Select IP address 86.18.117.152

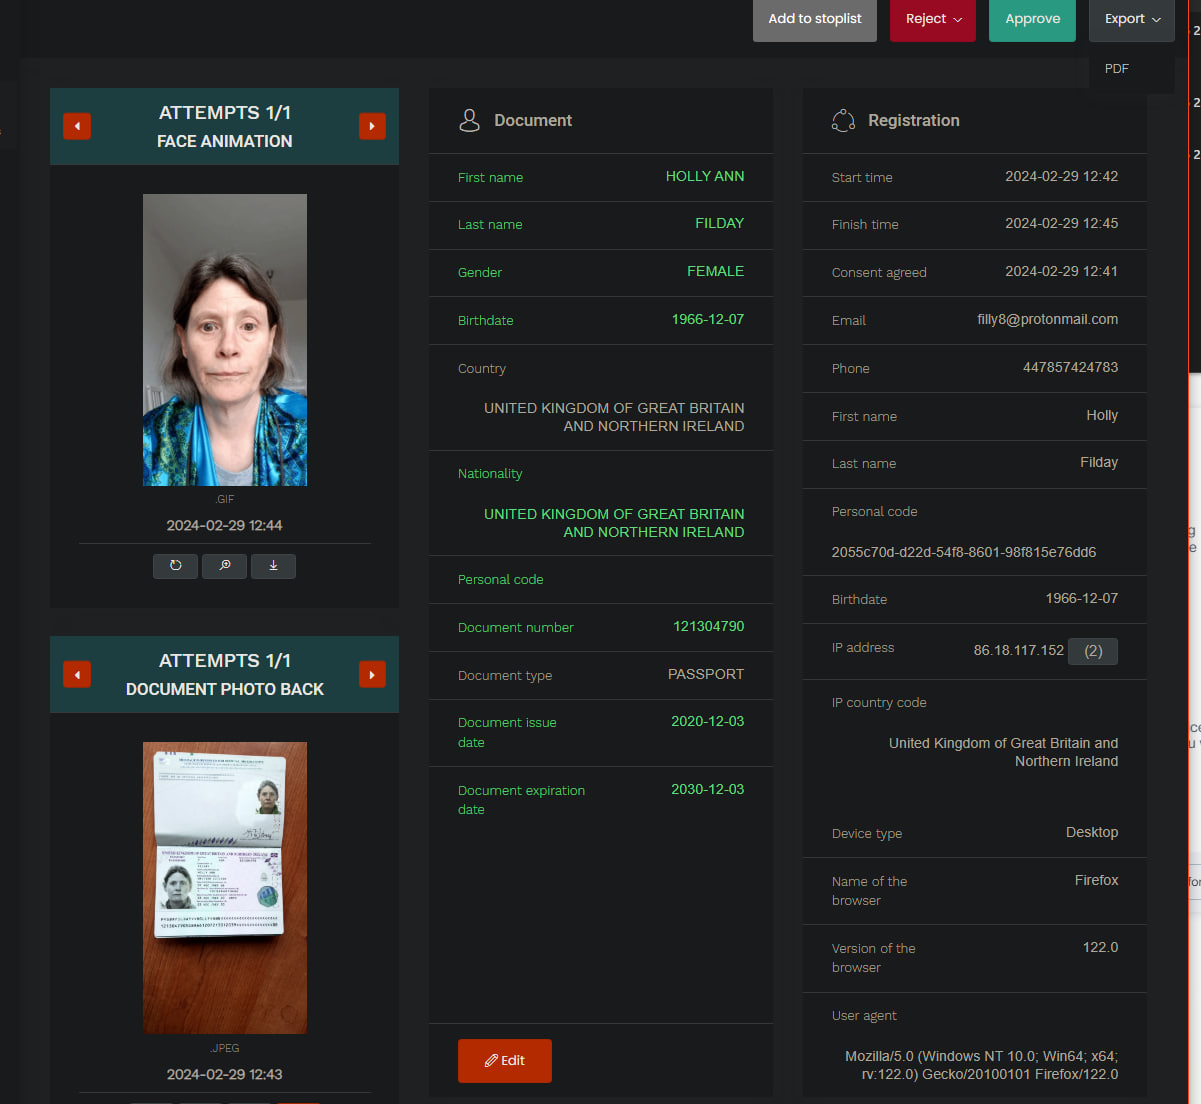pos(1019,650)
